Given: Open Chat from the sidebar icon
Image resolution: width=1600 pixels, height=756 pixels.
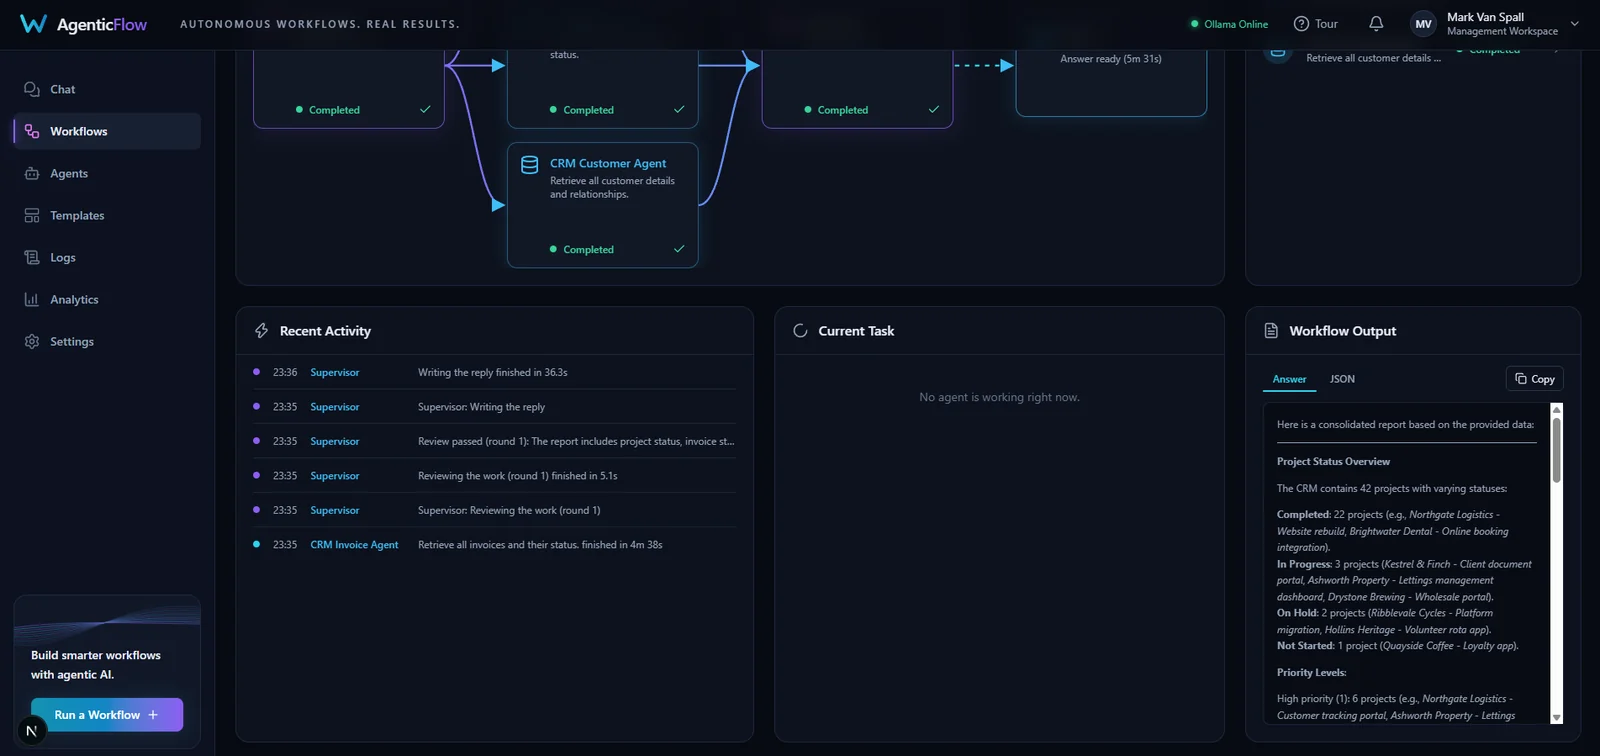Looking at the screenshot, I should click(32, 89).
